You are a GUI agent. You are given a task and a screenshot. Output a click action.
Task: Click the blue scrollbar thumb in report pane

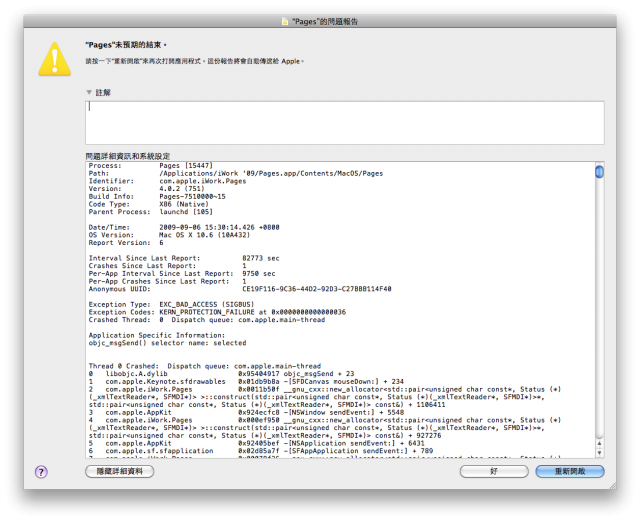pos(599,172)
